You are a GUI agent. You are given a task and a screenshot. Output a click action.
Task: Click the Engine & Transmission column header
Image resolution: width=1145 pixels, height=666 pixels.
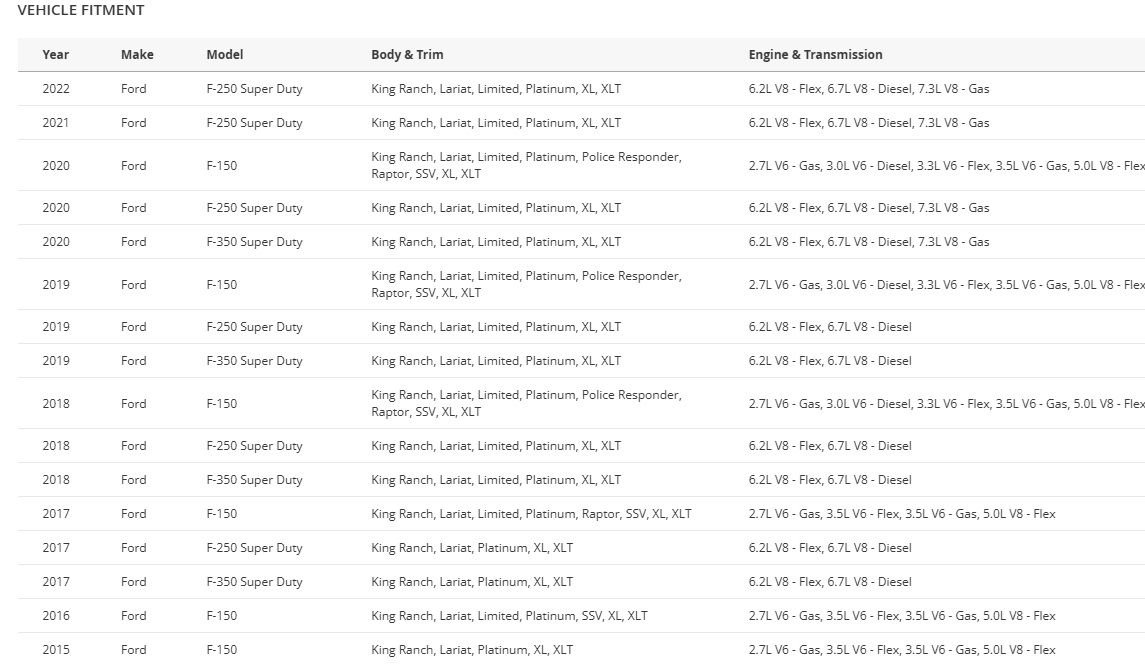pos(816,55)
